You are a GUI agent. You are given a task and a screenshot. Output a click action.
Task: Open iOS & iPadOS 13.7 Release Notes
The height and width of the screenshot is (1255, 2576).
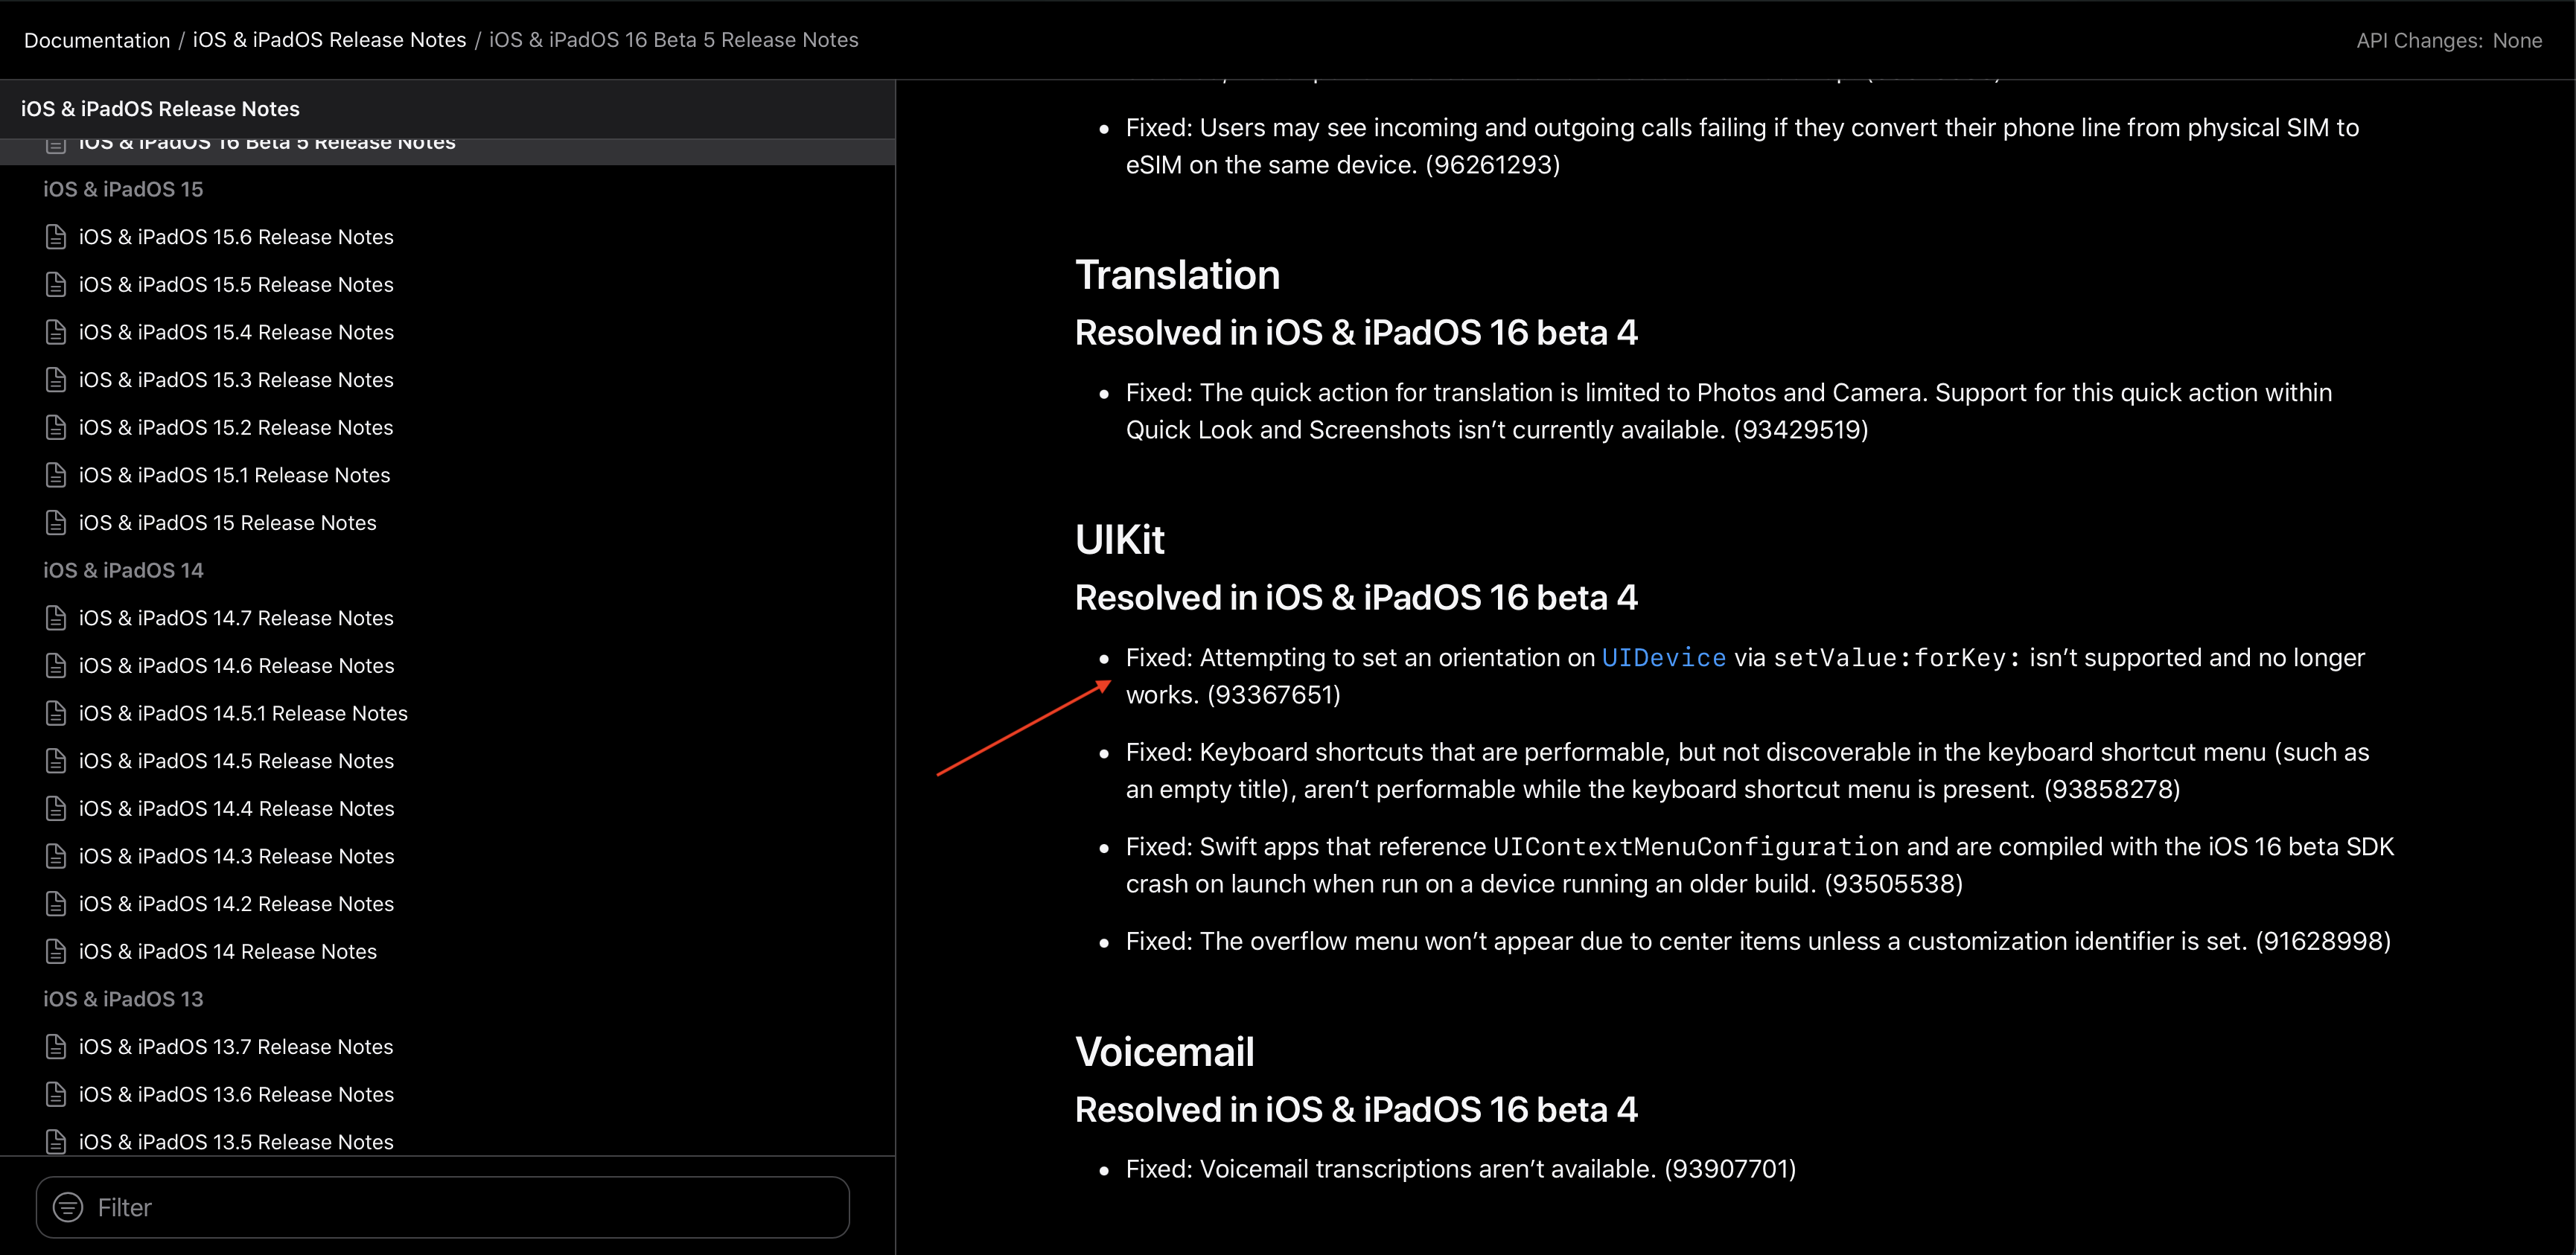[236, 1047]
